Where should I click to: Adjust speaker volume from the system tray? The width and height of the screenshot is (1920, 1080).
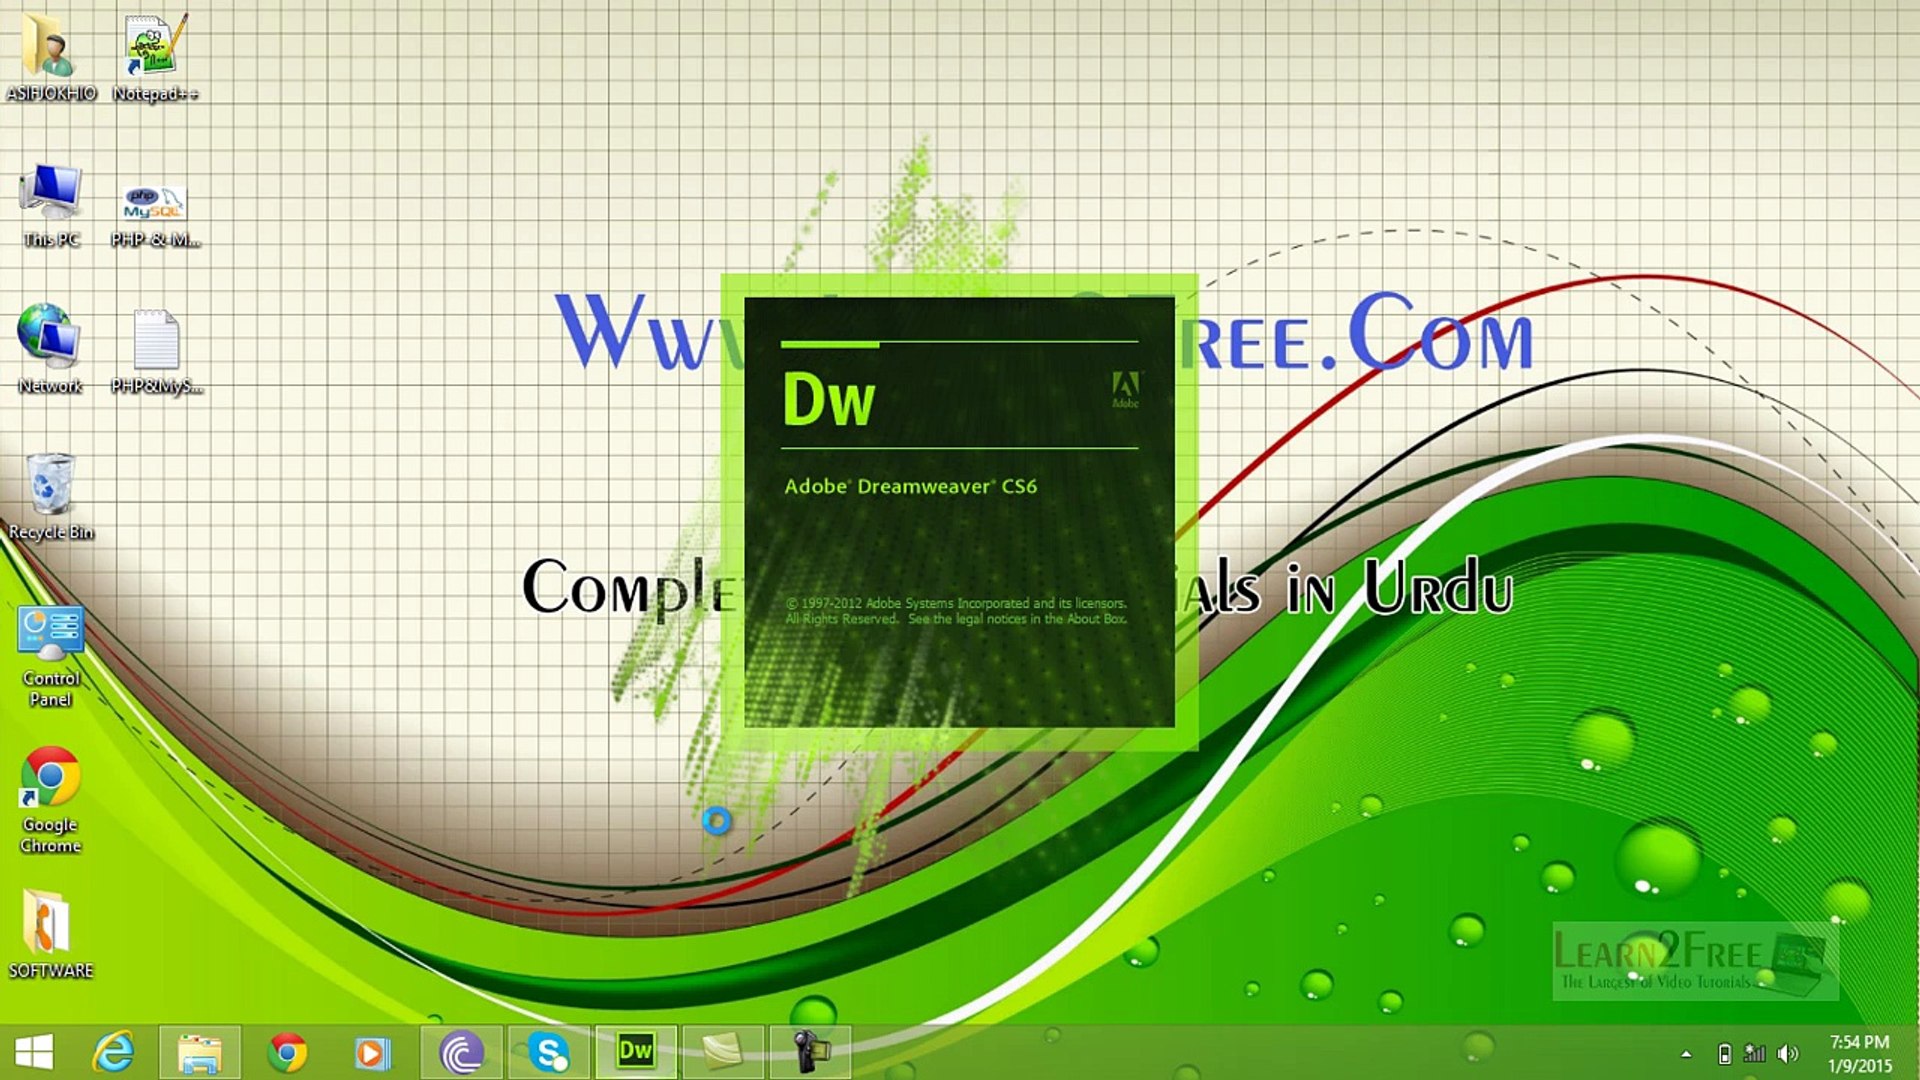pyautogui.click(x=1787, y=1053)
